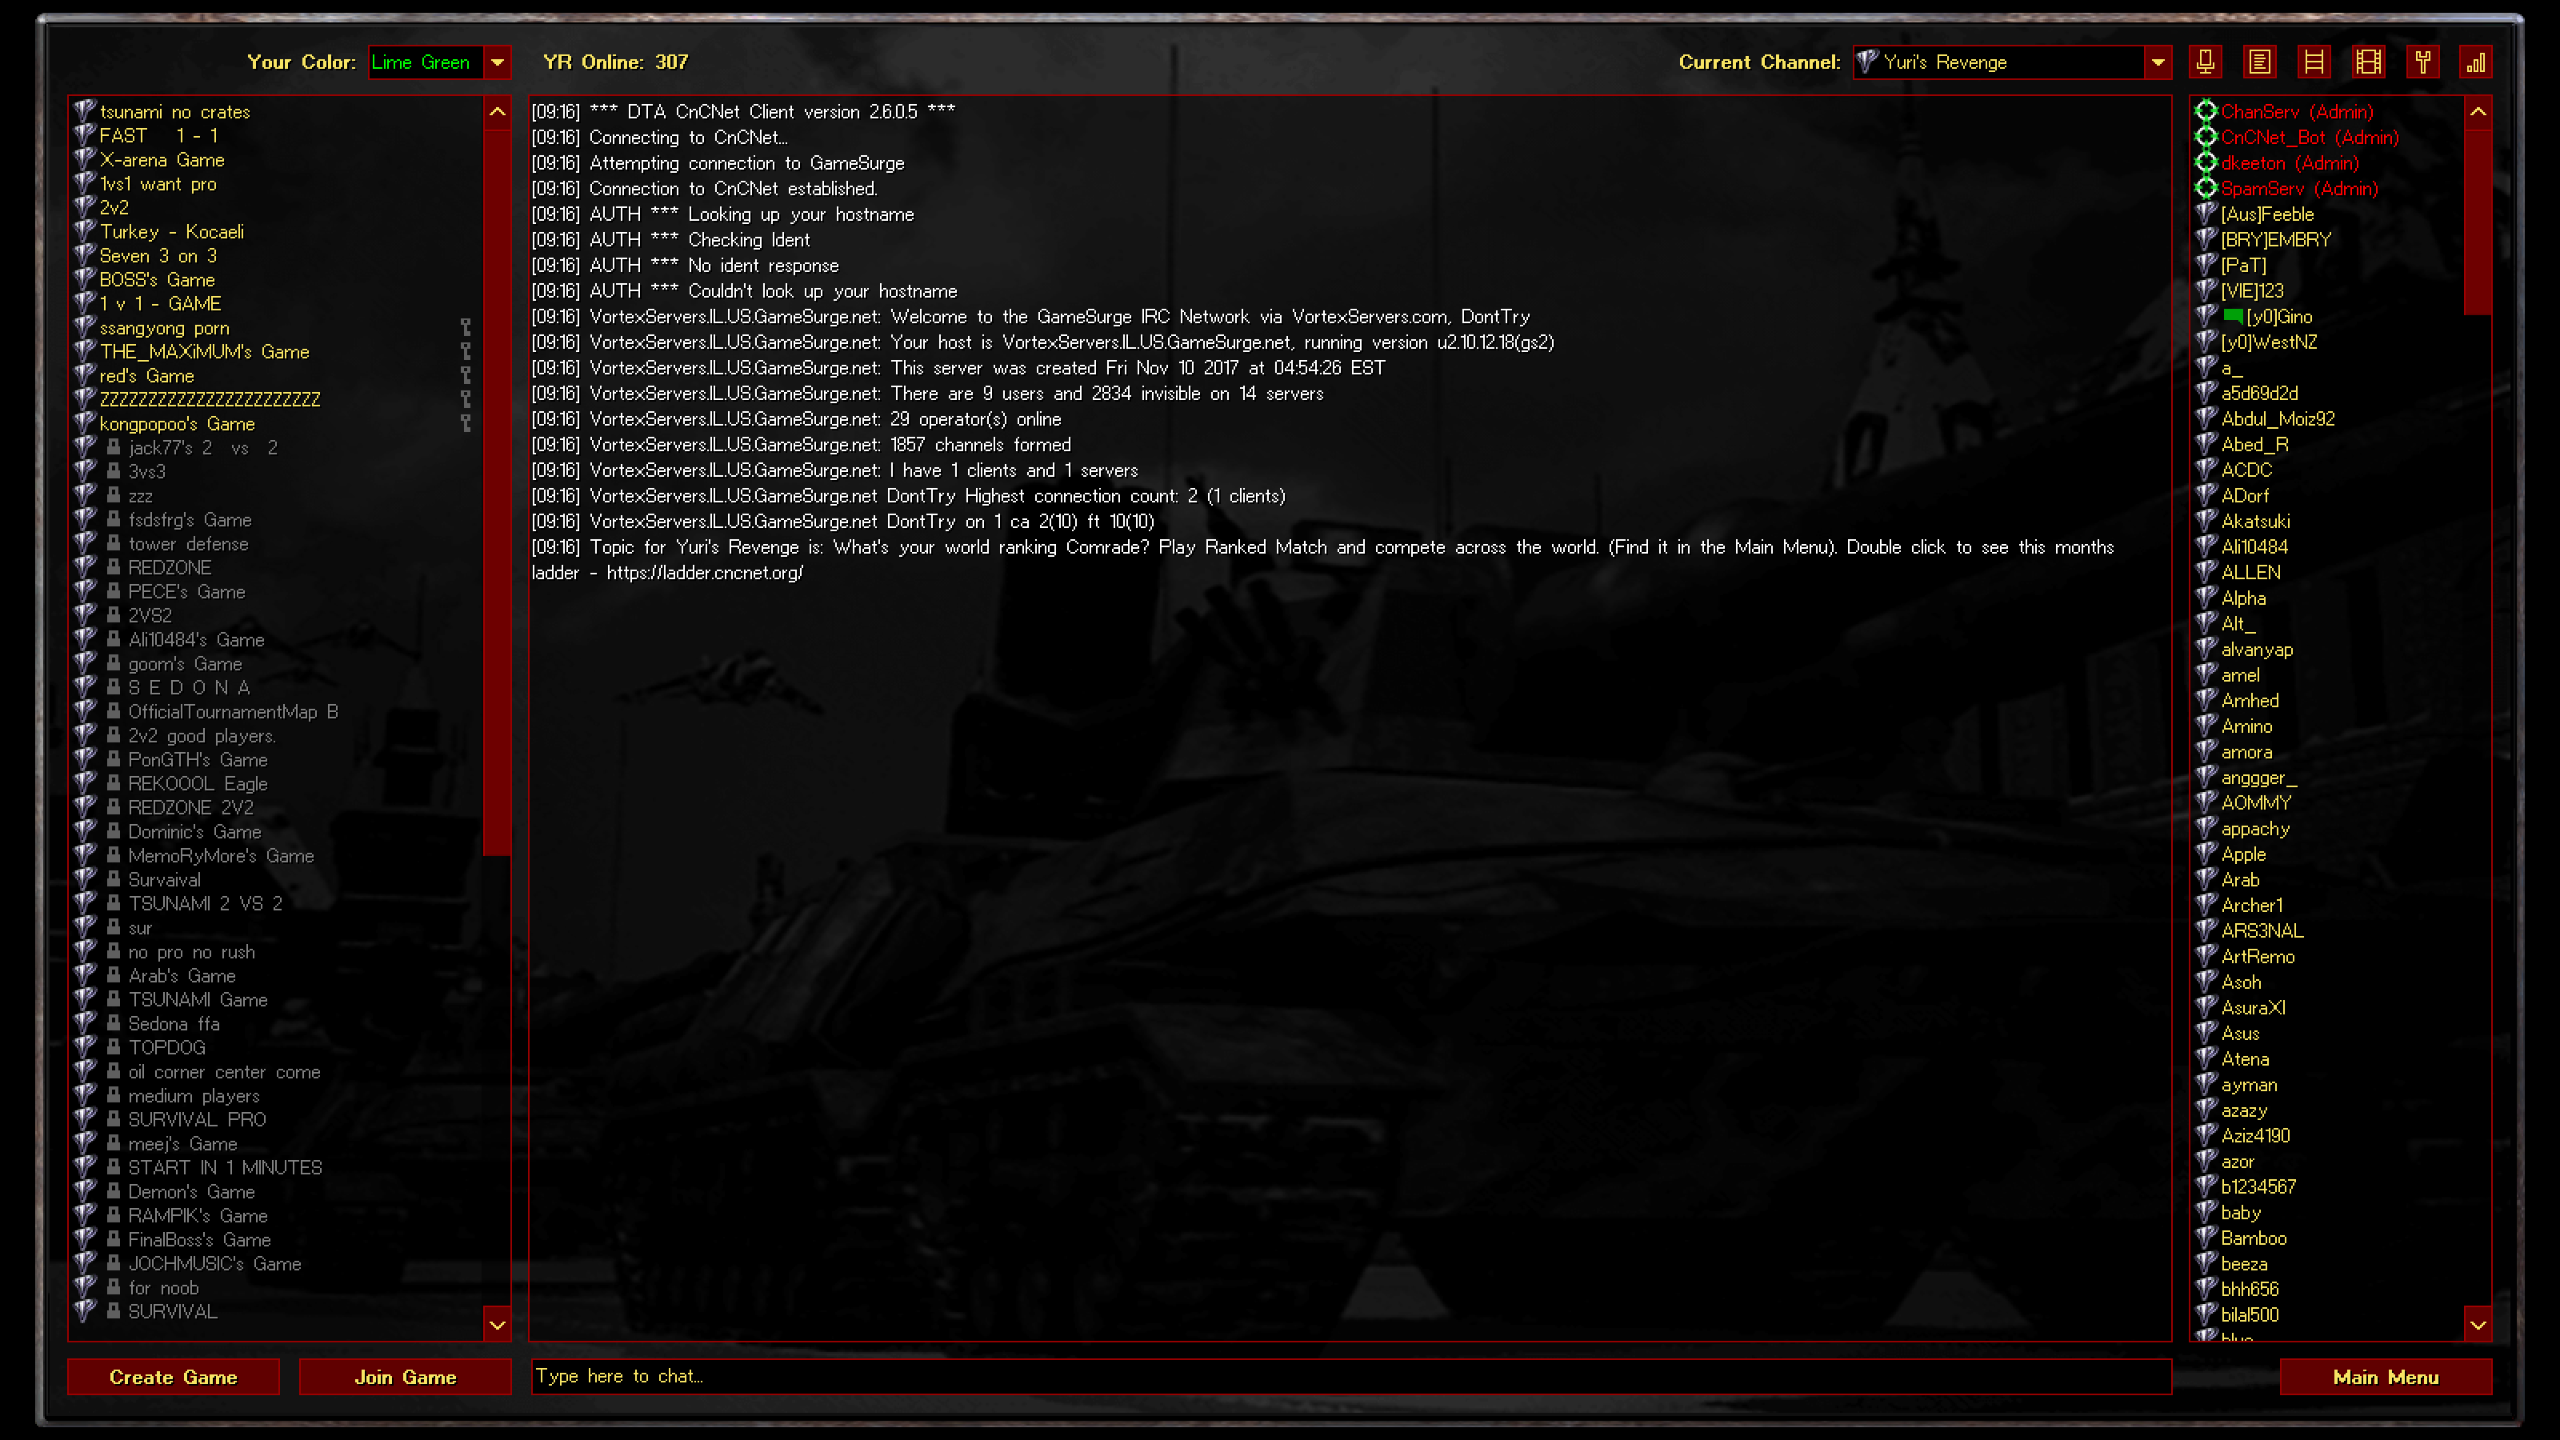Open the Your Color dropdown
Viewport: 2560px width, 1440px height.
click(x=498, y=62)
